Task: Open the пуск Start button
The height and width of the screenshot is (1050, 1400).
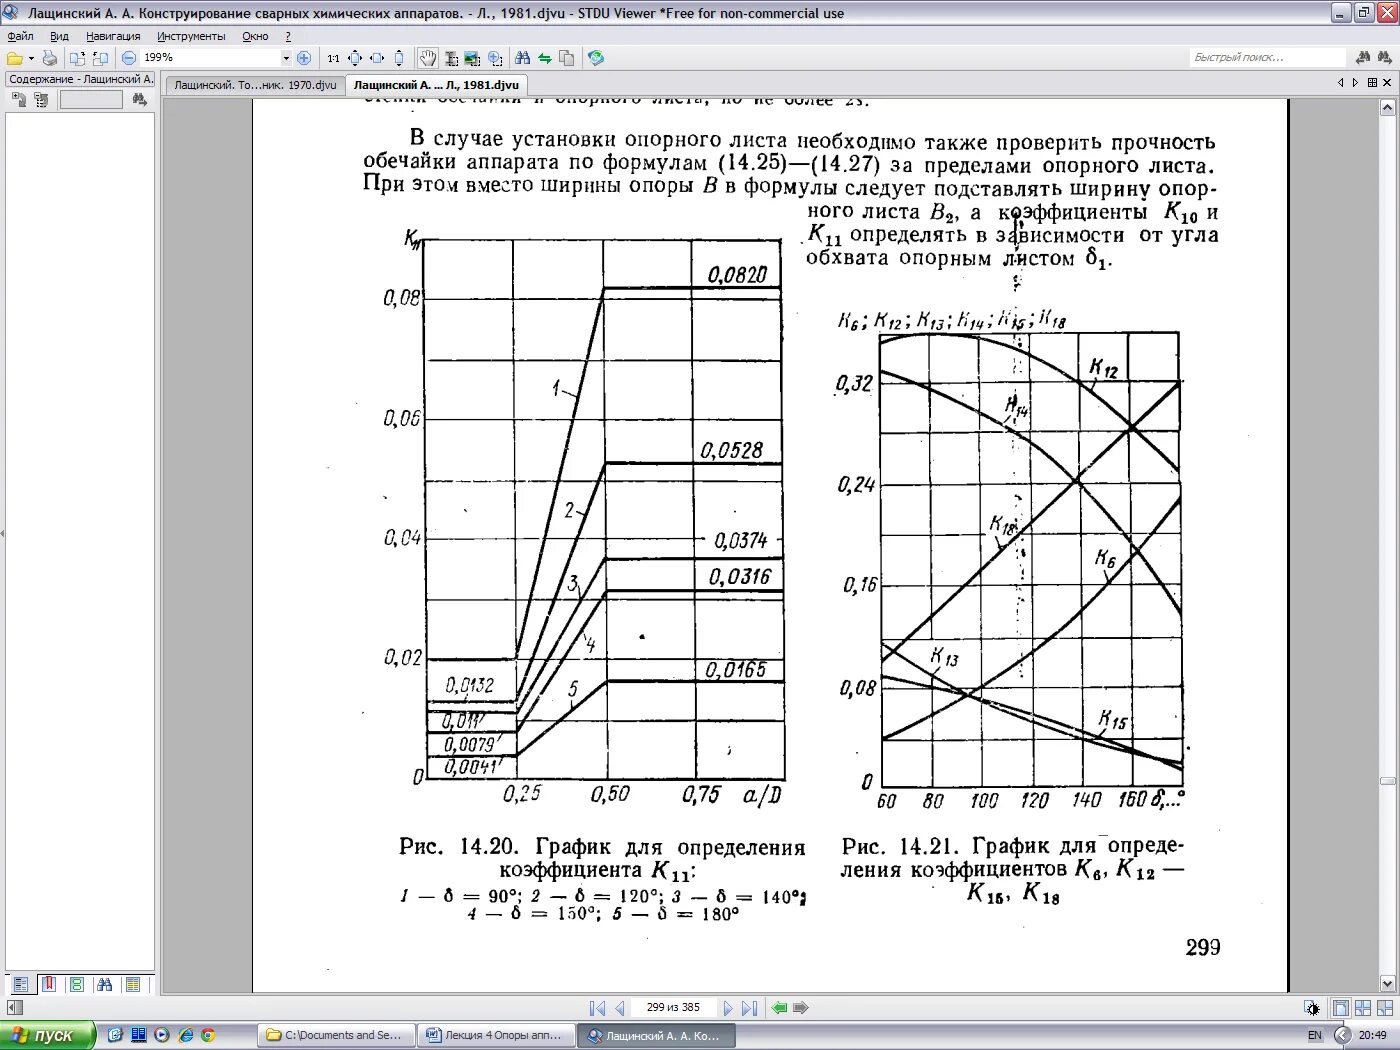Action: (47, 1035)
